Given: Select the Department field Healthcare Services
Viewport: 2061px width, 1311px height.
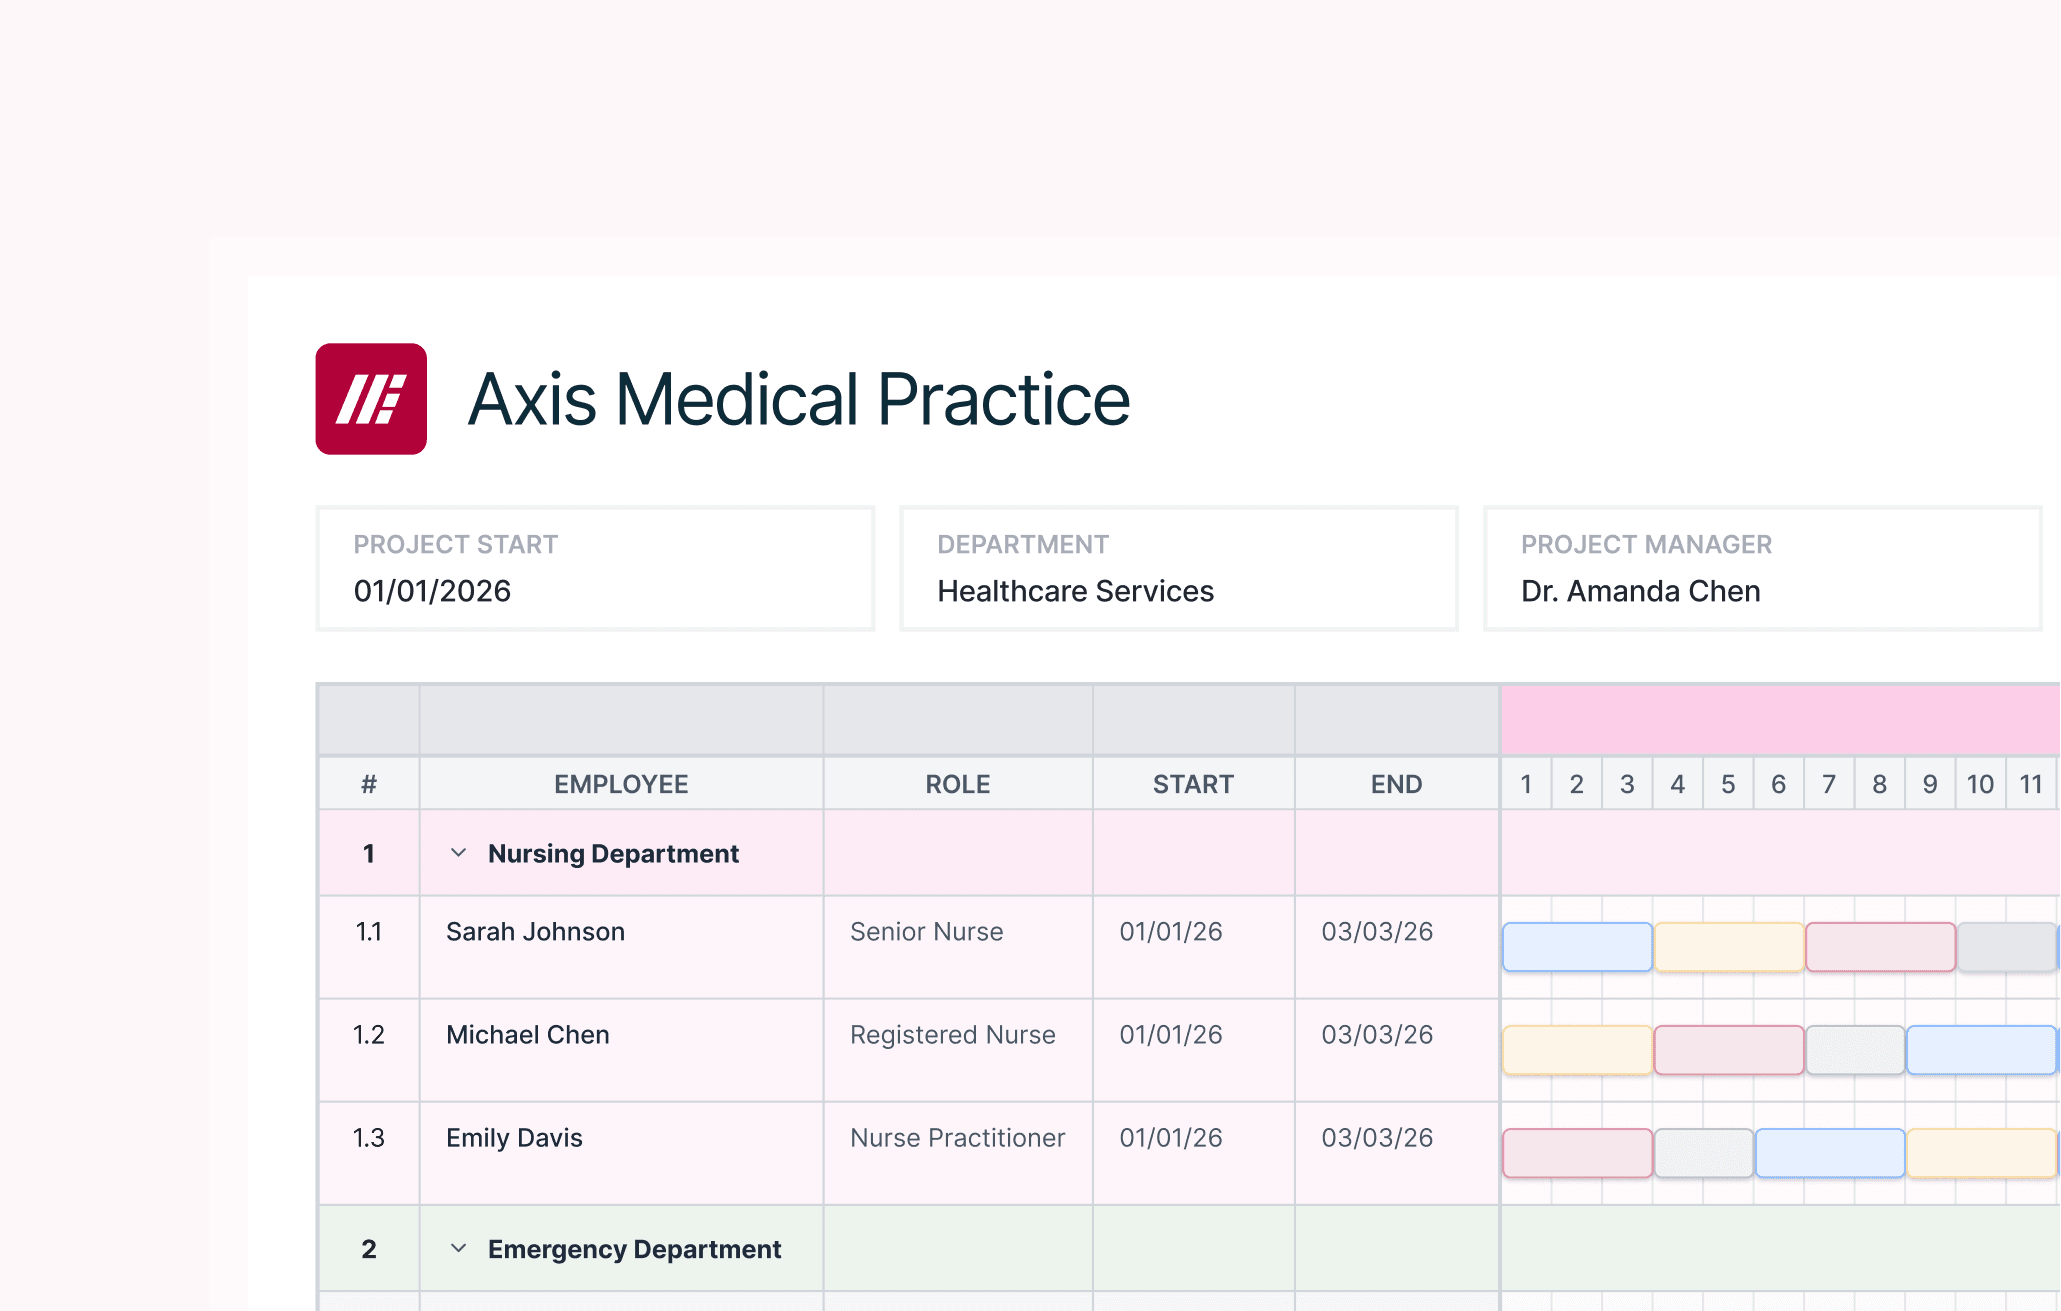Looking at the screenshot, I should pyautogui.click(x=1075, y=591).
